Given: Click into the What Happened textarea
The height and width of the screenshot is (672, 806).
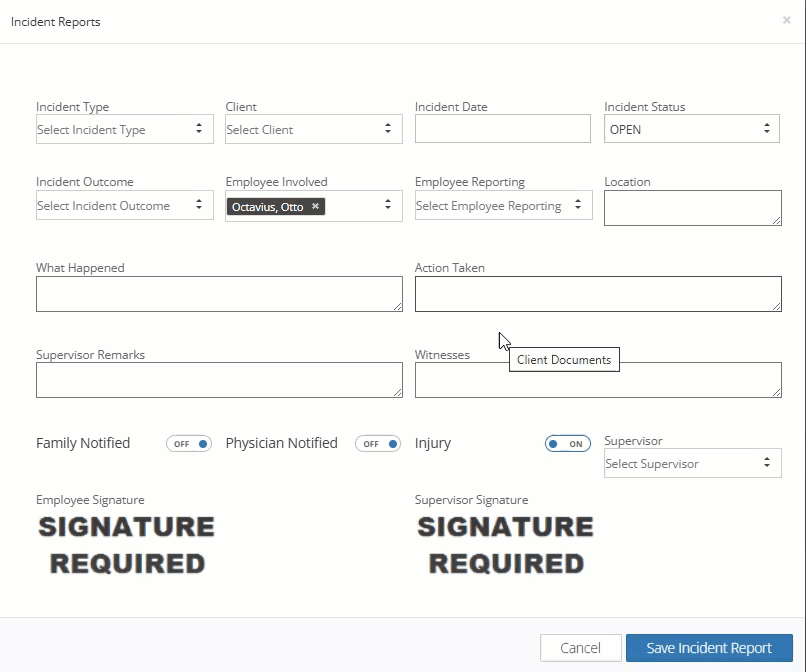Looking at the screenshot, I should (219, 294).
